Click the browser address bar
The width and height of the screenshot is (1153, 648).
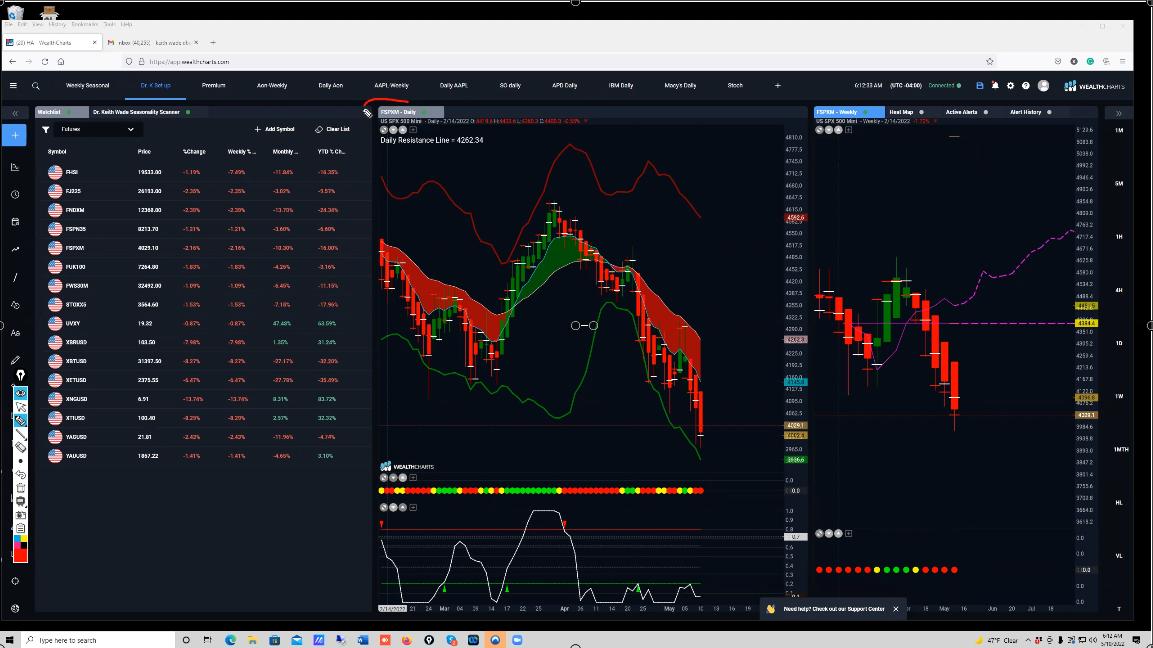click(559, 62)
